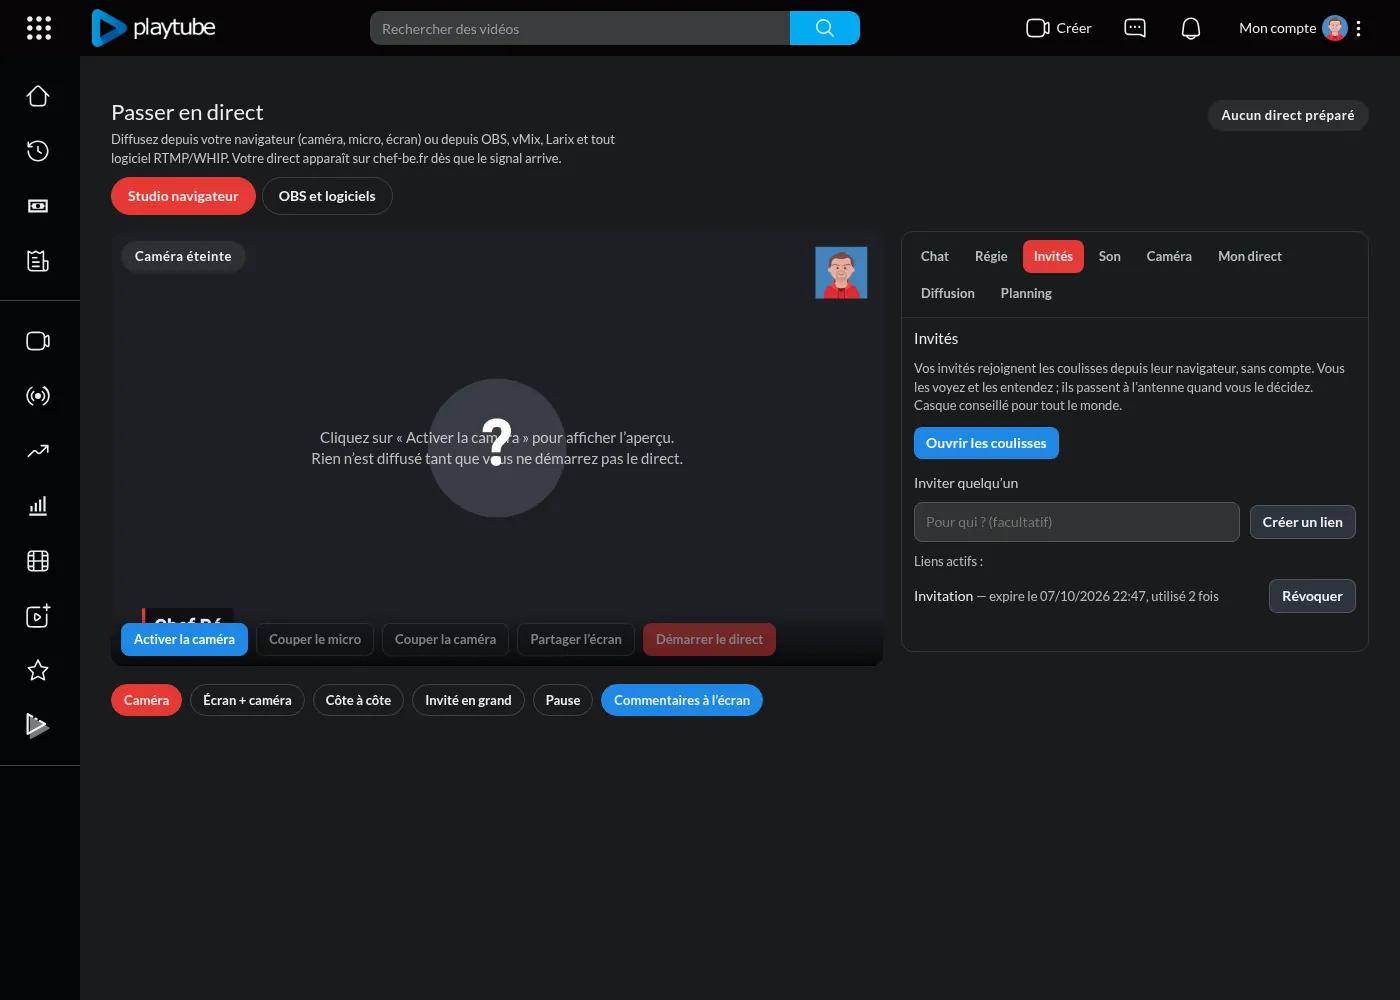Switch to the Diffusion tab

coord(948,294)
